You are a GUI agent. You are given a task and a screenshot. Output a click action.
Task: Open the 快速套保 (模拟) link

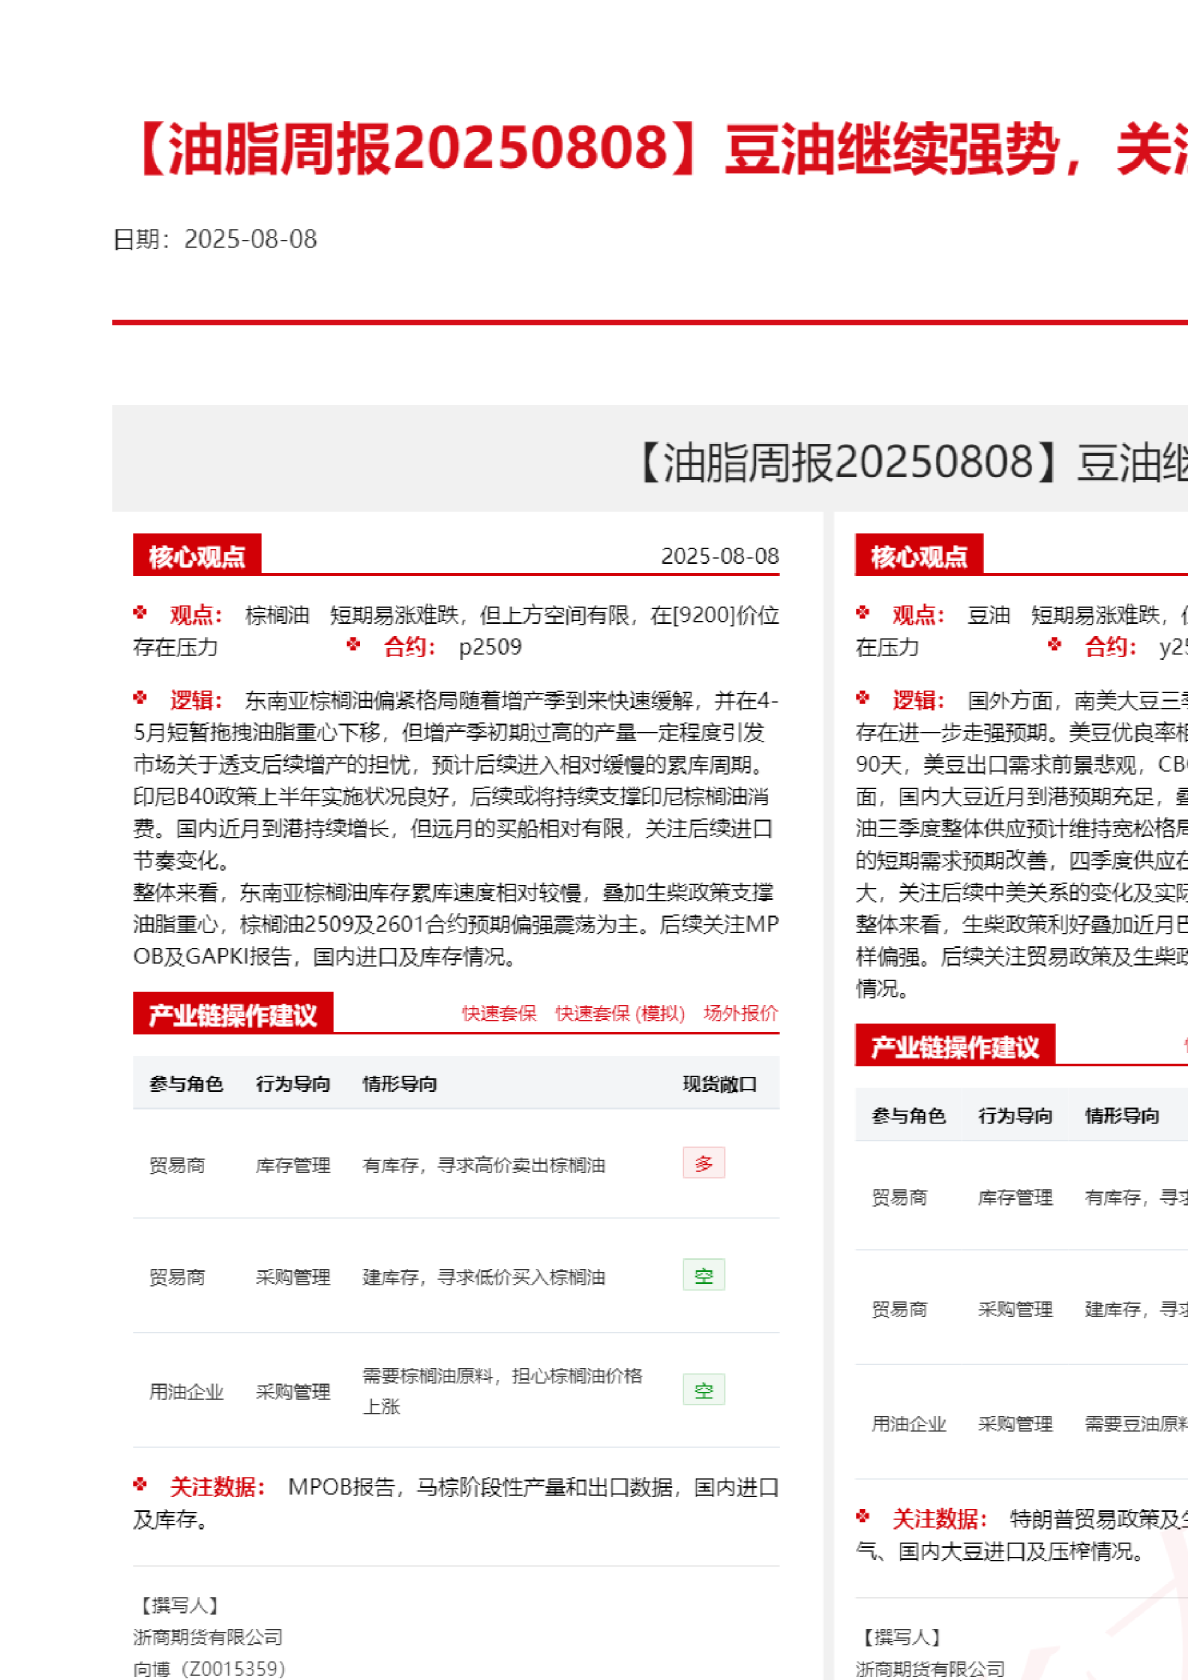(x=620, y=1013)
